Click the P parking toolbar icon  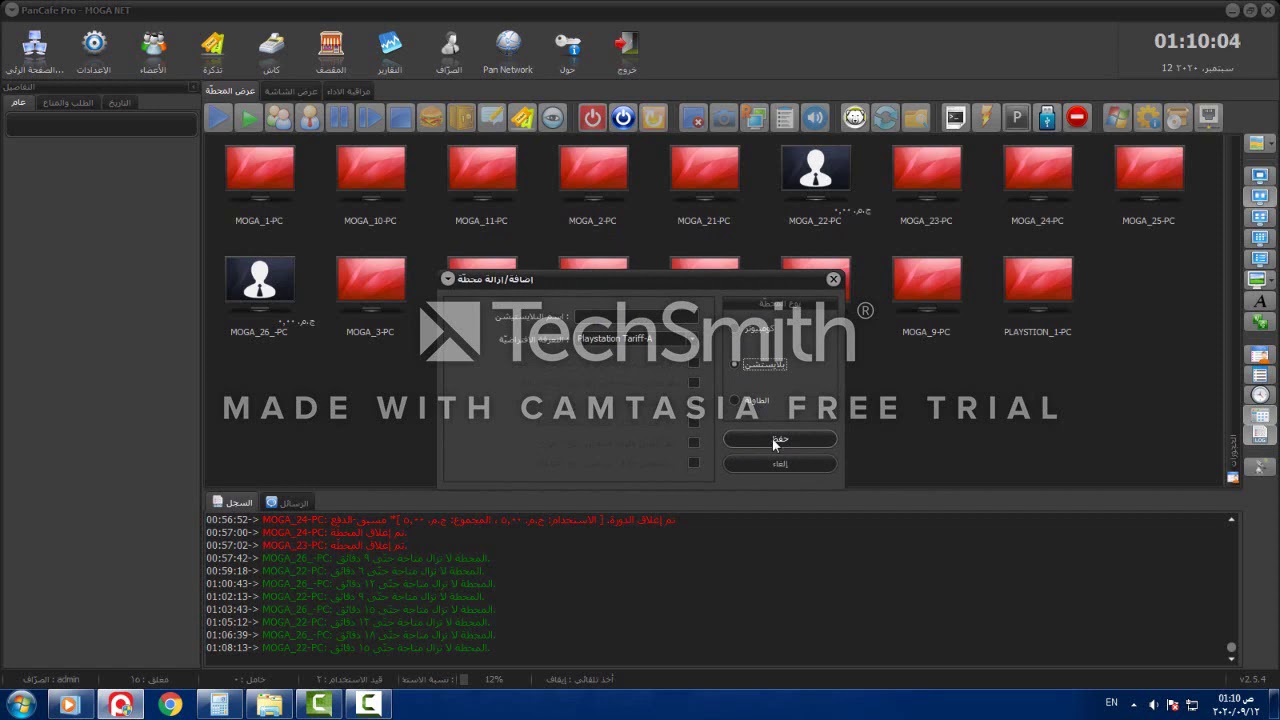click(1017, 118)
